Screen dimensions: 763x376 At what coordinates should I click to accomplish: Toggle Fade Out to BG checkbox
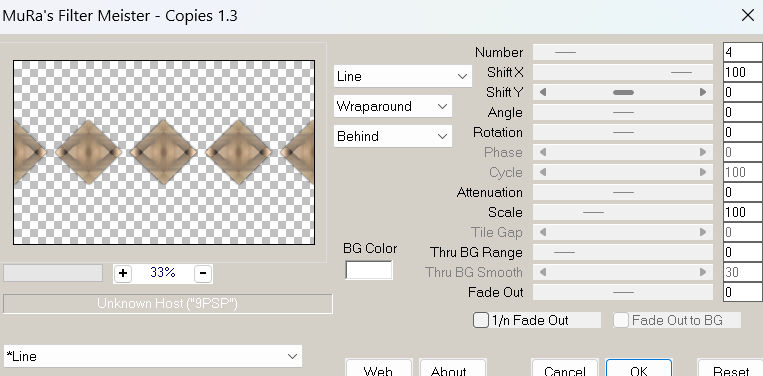(x=621, y=321)
